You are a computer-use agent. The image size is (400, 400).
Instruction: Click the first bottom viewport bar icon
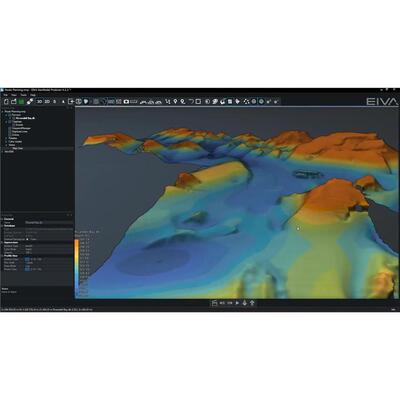[x=214, y=303]
